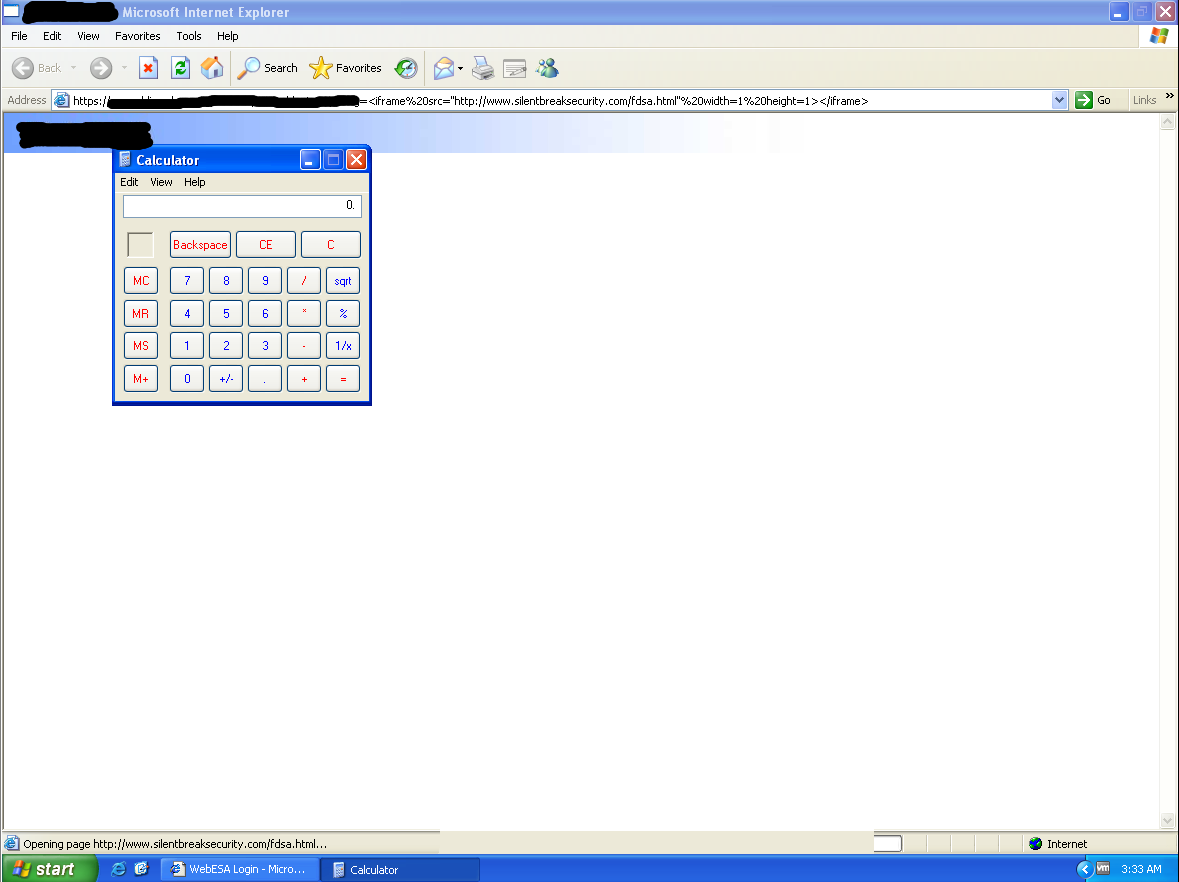Click the MR memory recall button
Screen dimensions: 1179x882
(x=141, y=314)
